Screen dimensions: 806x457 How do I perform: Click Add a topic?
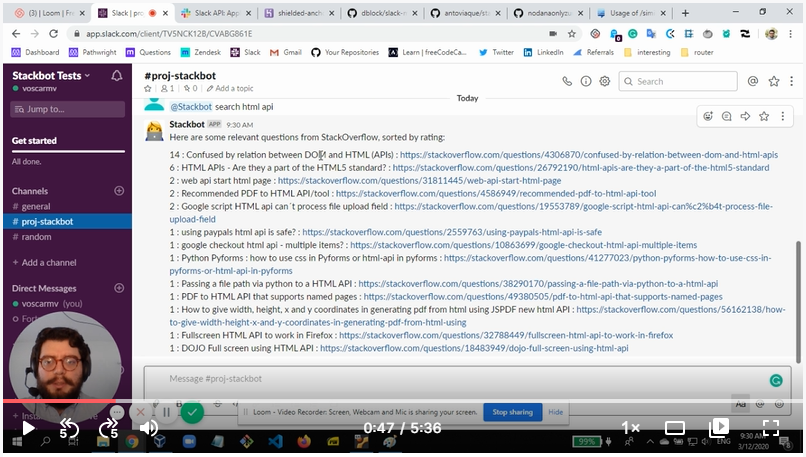230,88
